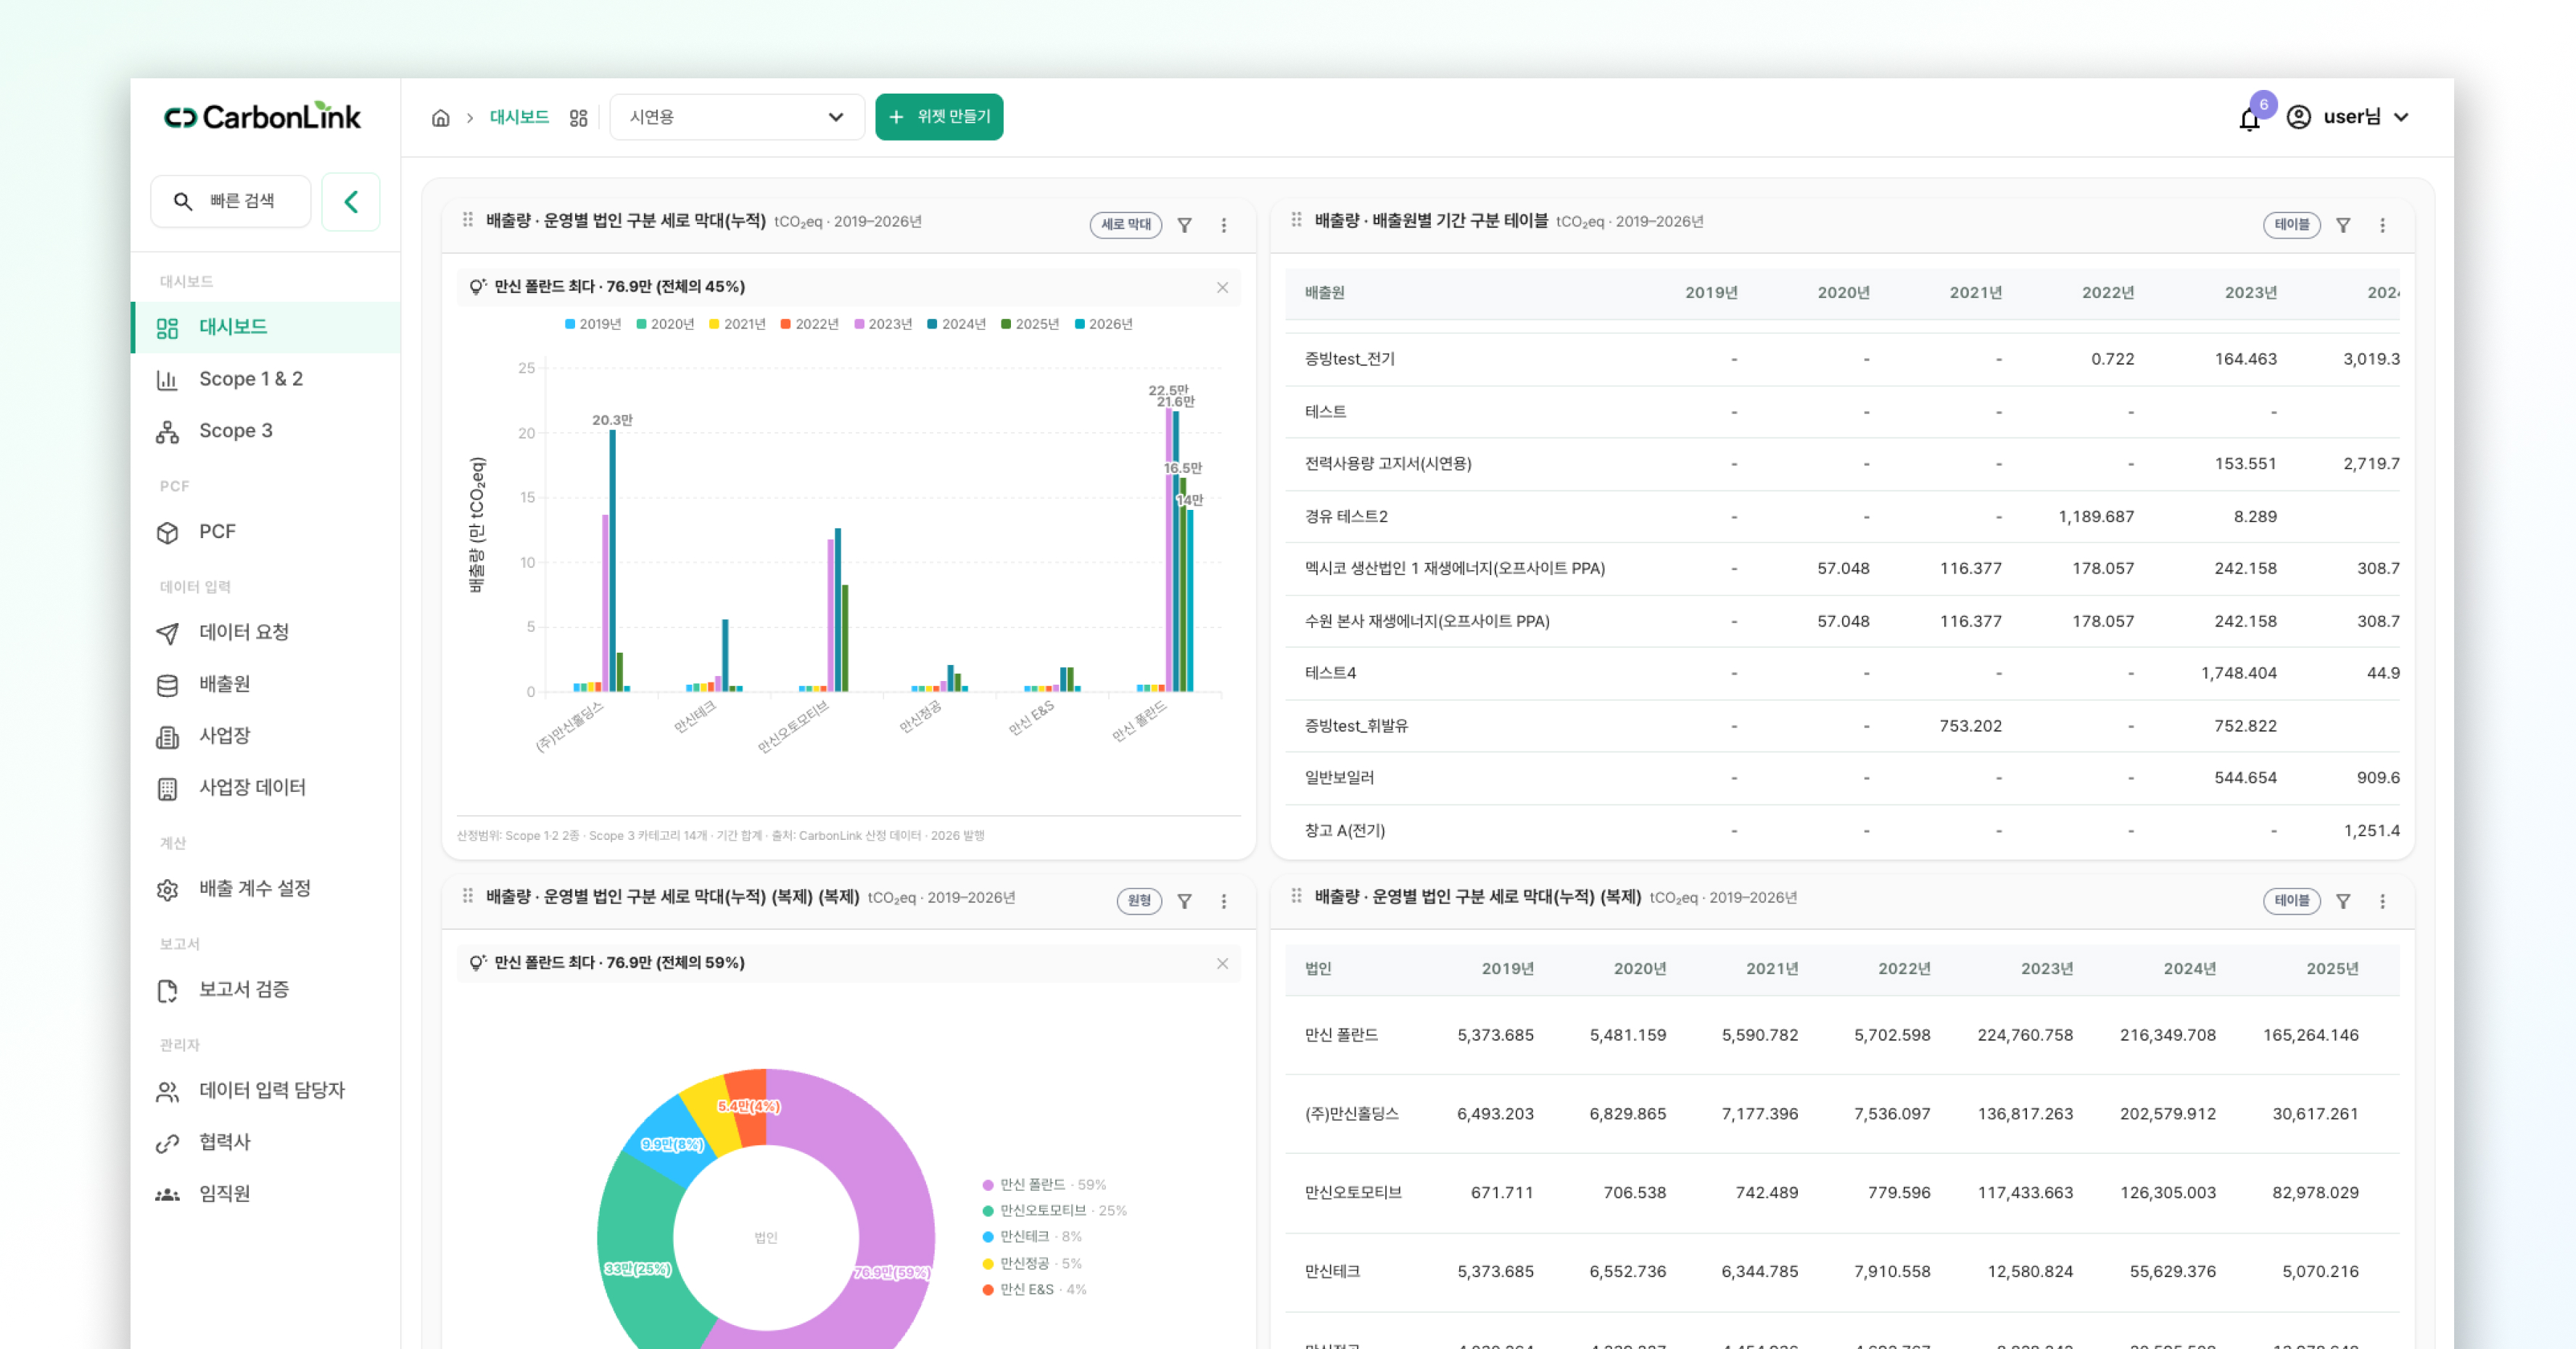Open more options on the 배출원별 기간 구분 테이블 widget
Screen dimensions: 2576x1349
2383,225
